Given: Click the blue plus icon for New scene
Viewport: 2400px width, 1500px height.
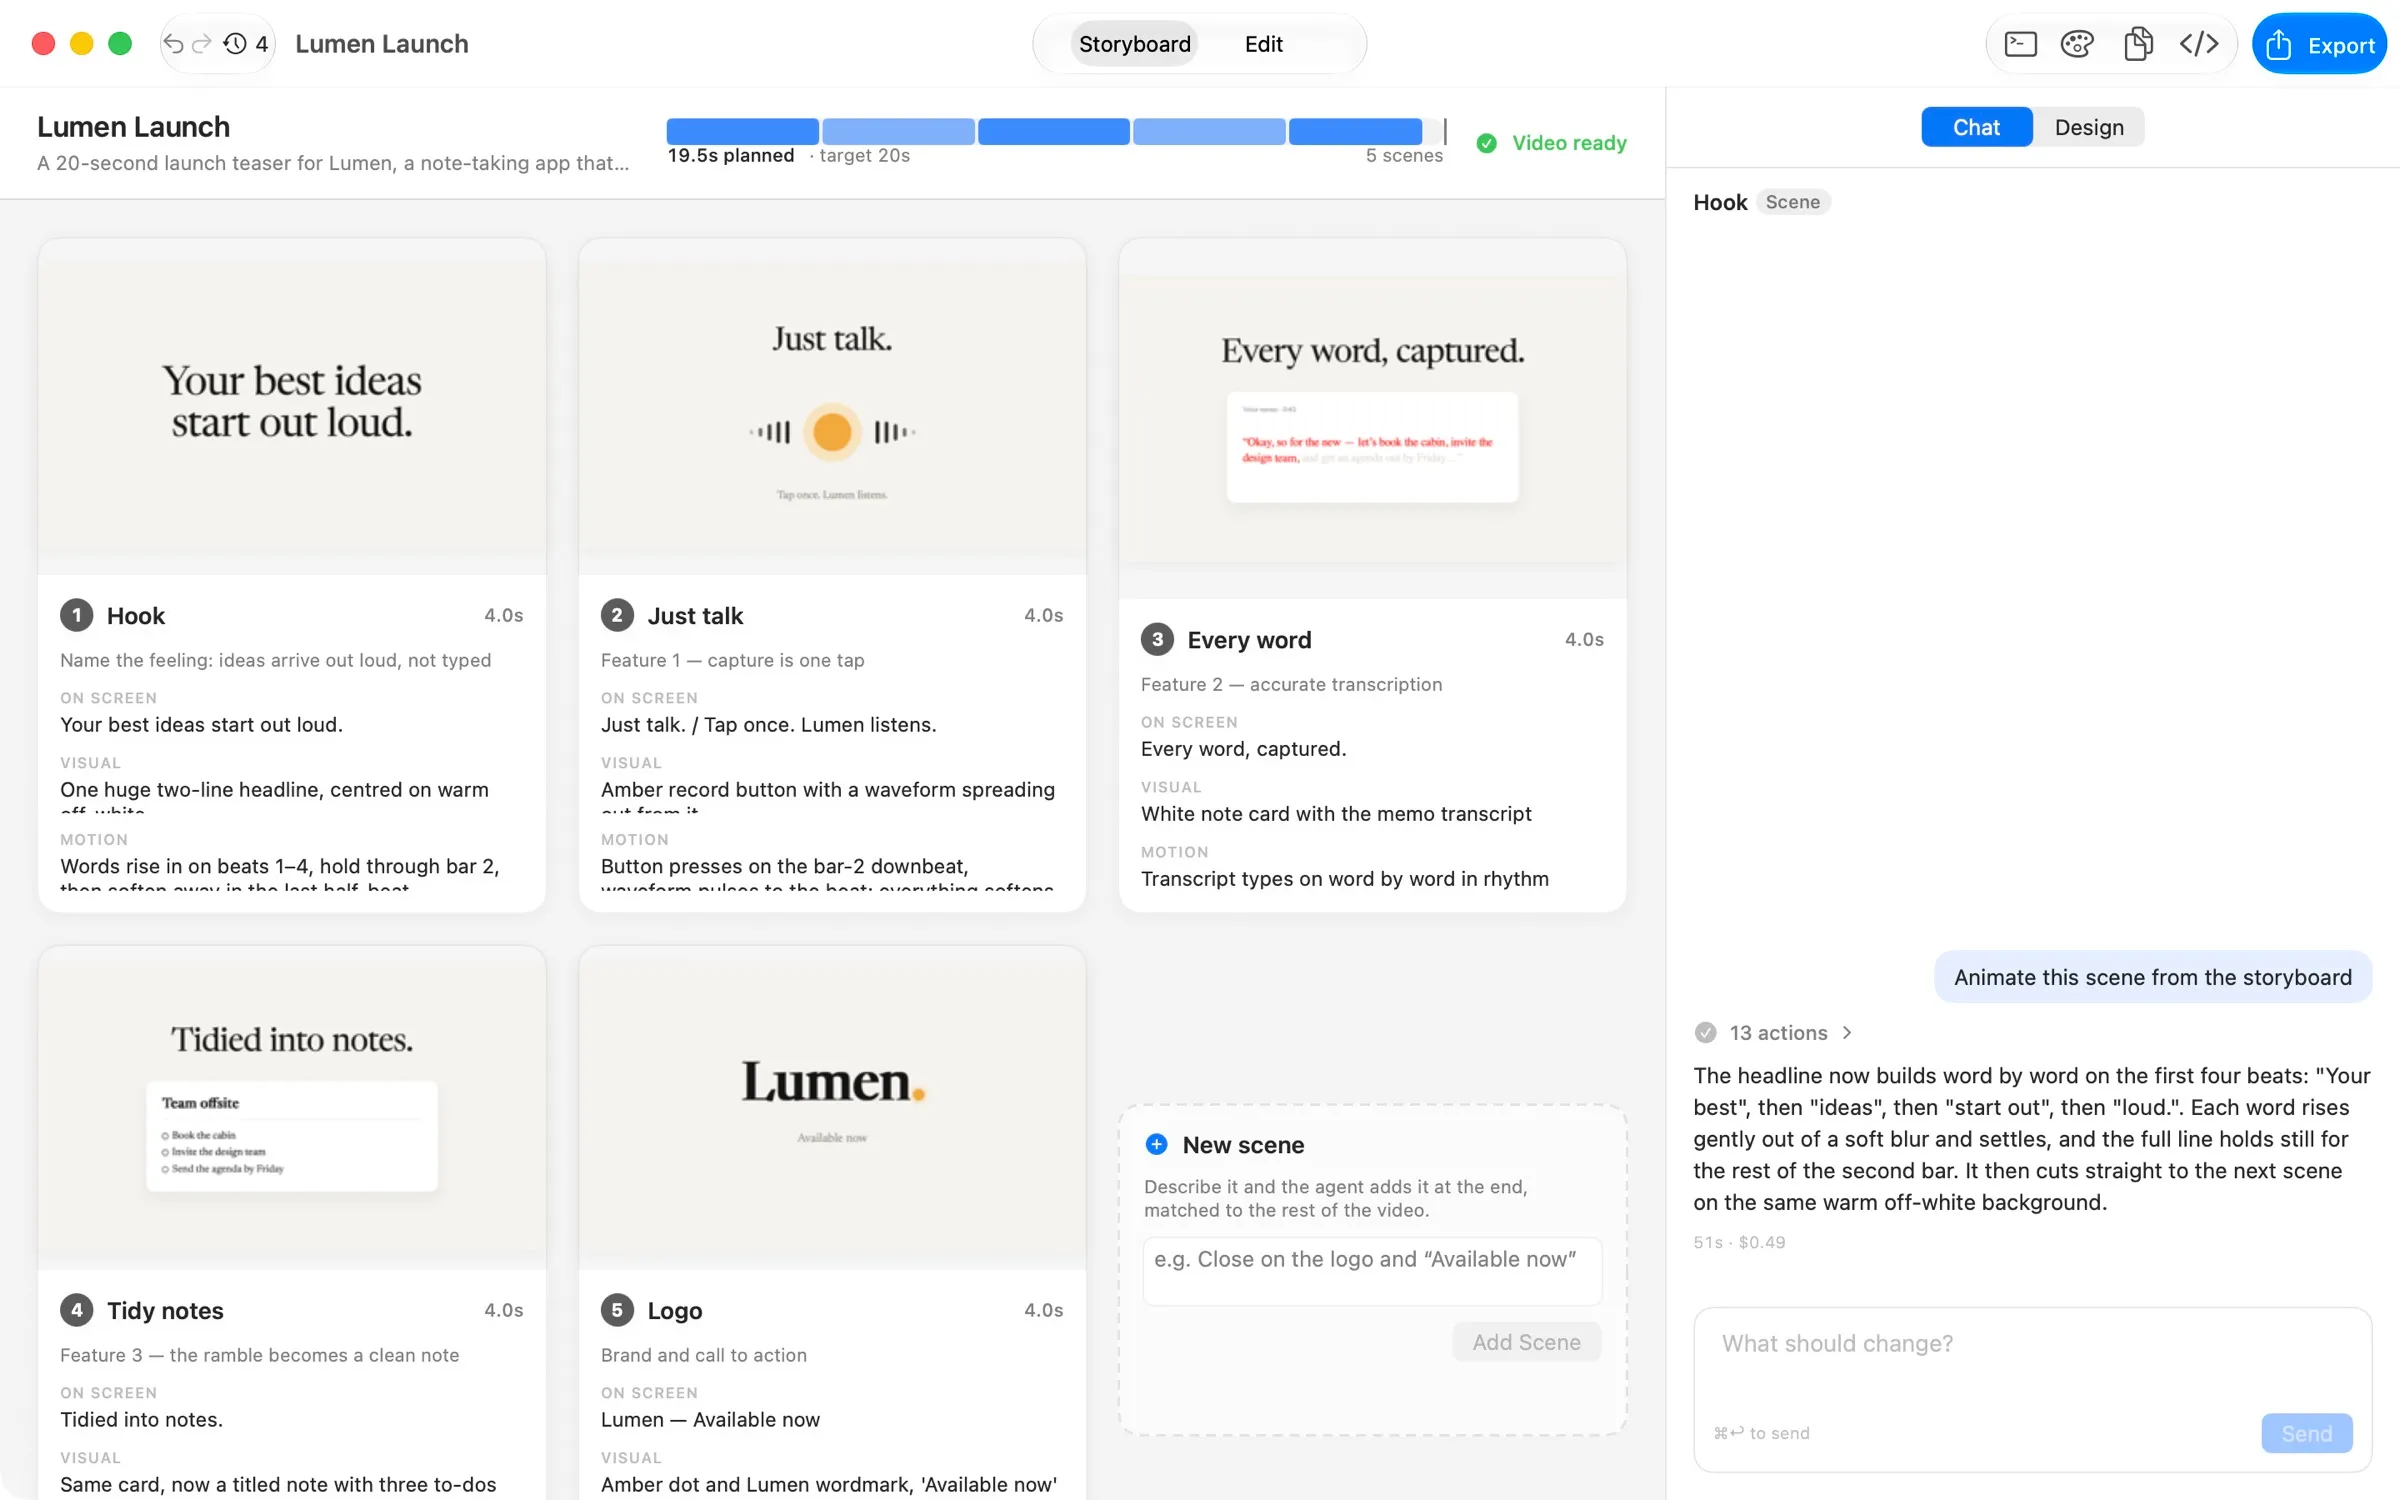Looking at the screenshot, I should [x=1157, y=1144].
